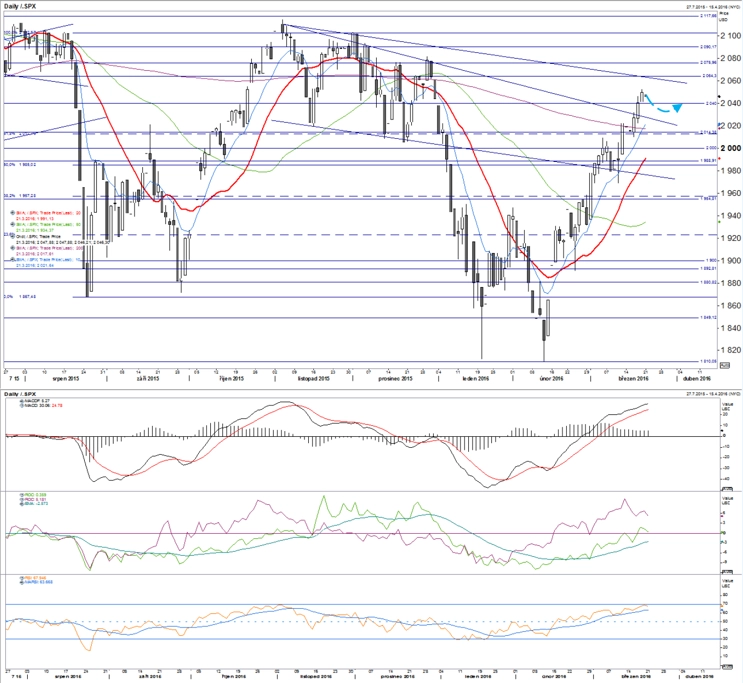Click the red 20-period moving average legend icon
This screenshot has height=683, width=743.
click(13, 213)
